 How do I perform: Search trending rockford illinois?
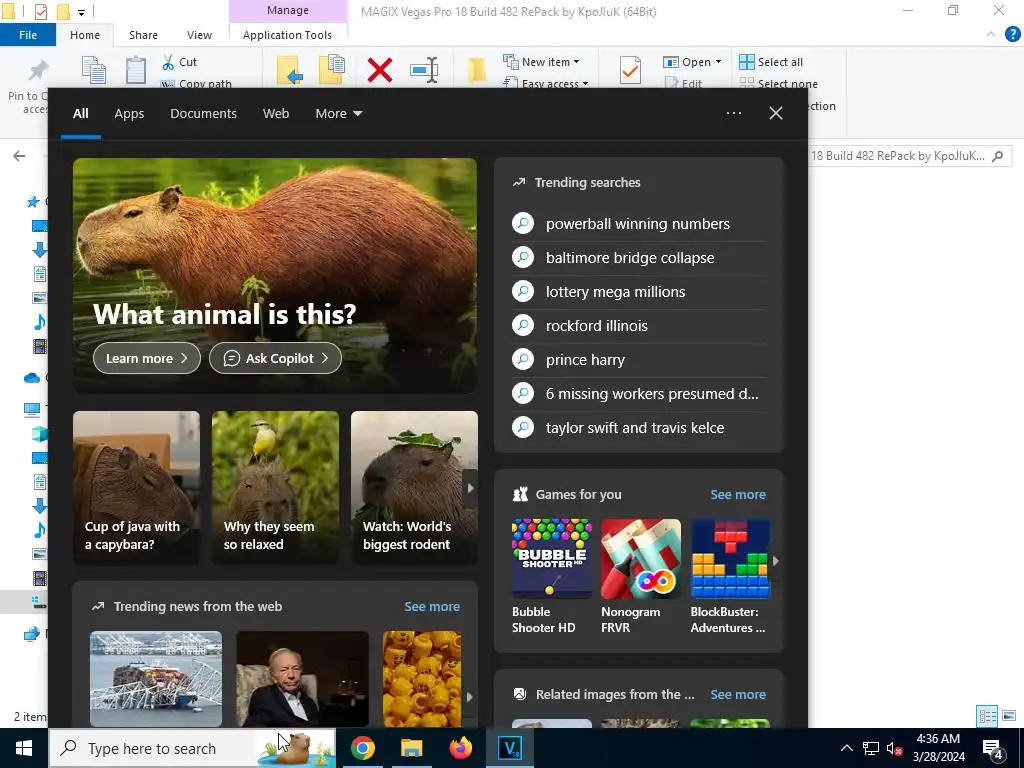(x=639, y=325)
